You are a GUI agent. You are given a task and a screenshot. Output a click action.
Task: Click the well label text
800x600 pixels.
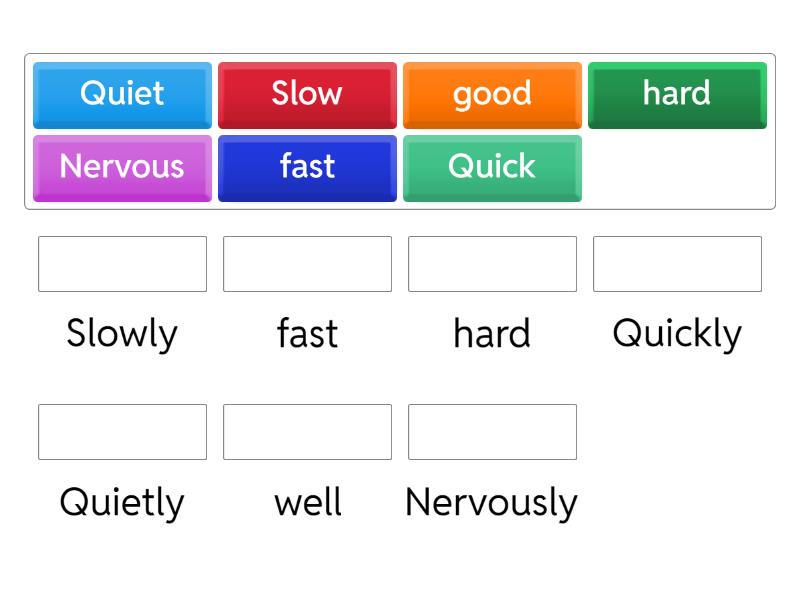pyautogui.click(x=307, y=501)
